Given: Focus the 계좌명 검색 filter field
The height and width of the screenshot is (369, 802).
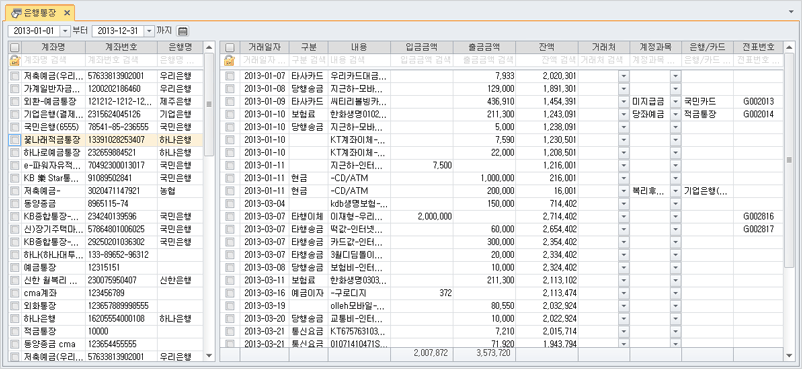Looking at the screenshot, I should [x=52, y=60].
